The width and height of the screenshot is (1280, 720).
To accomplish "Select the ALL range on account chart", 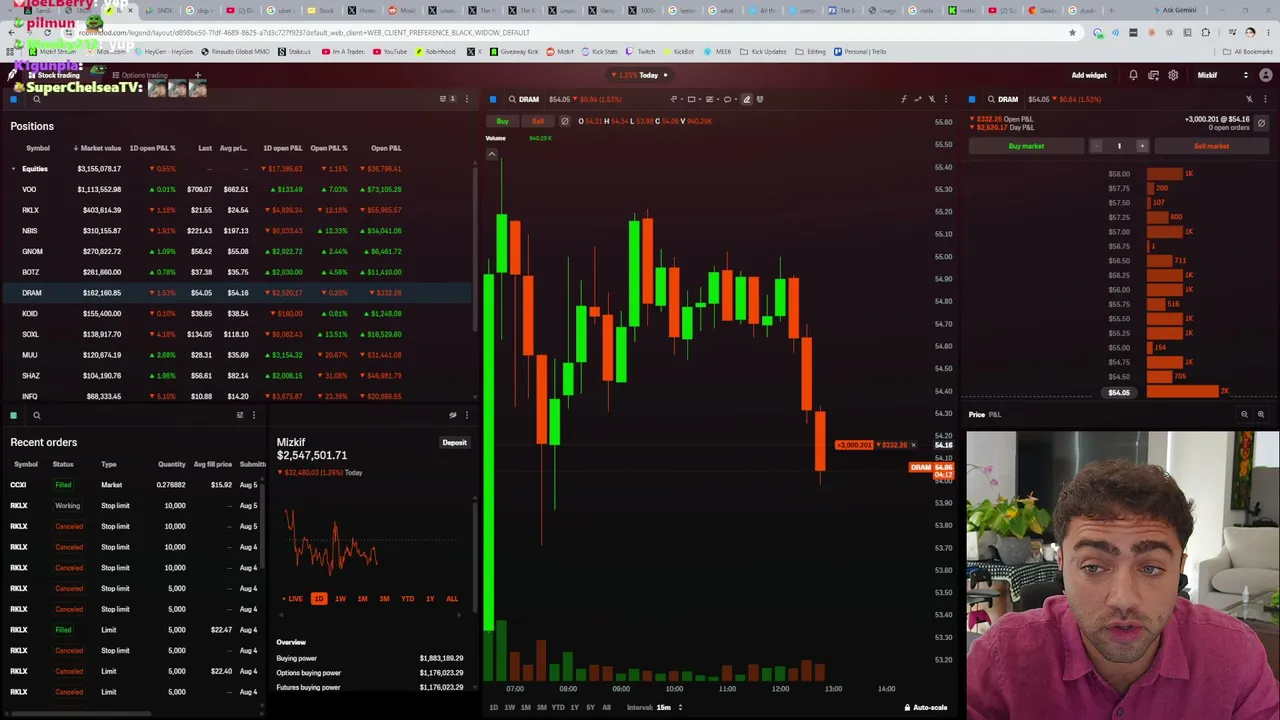I will [x=452, y=599].
